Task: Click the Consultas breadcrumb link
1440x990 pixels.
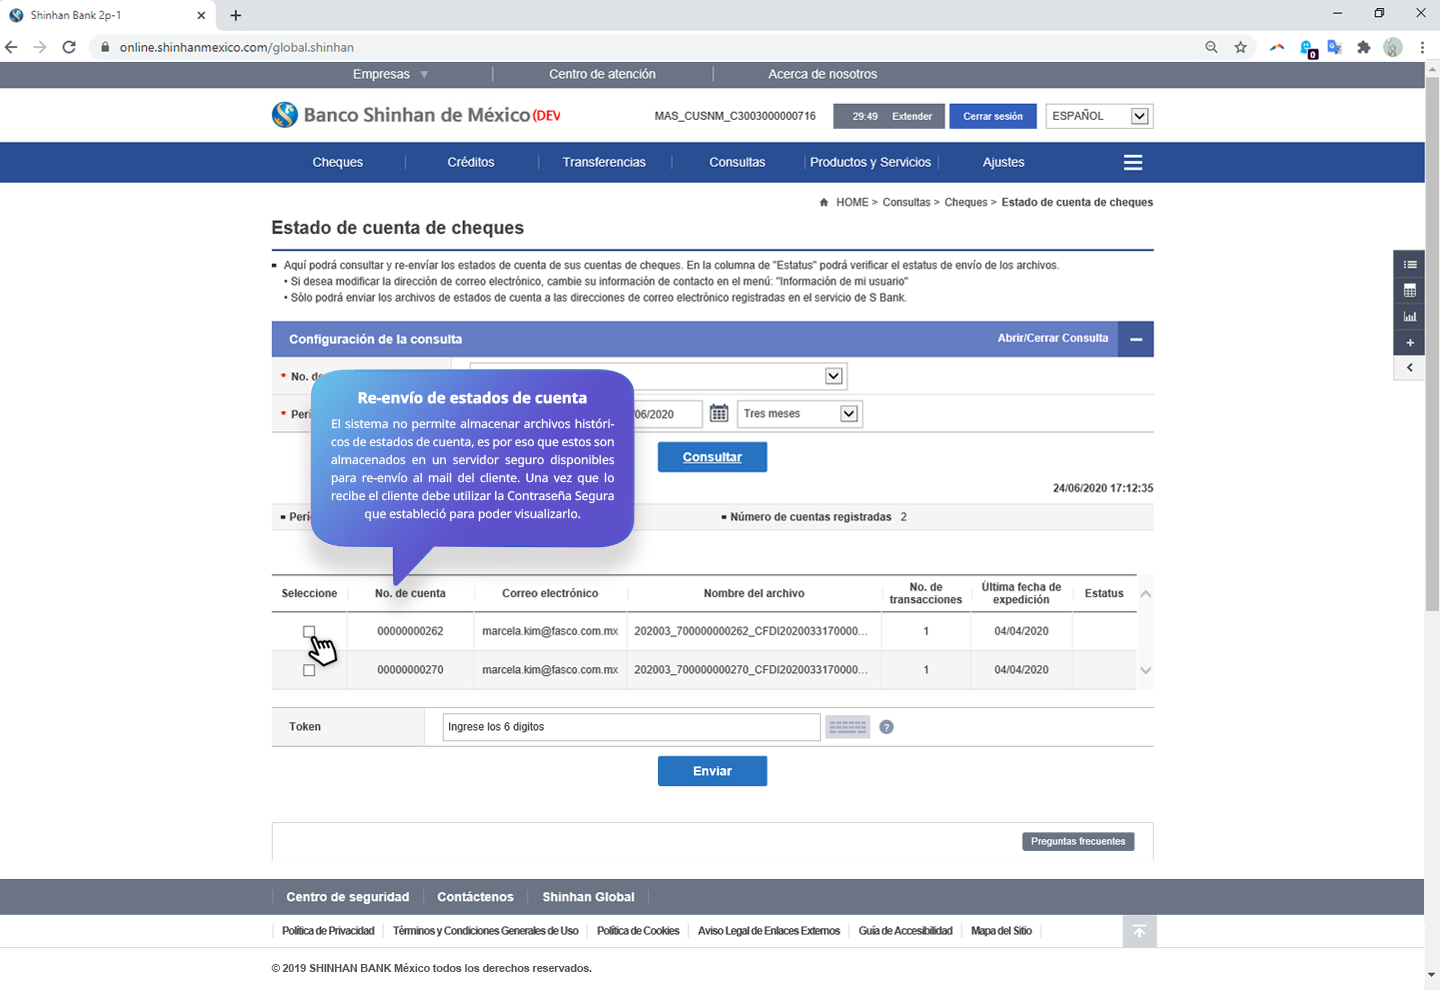Action: pyautogui.click(x=906, y=202)
